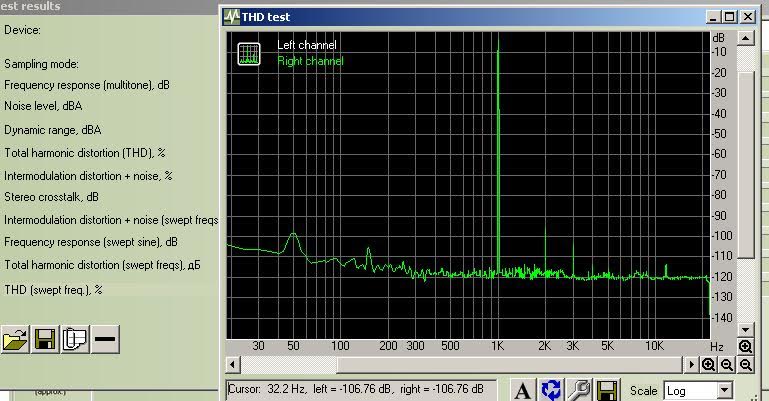The height and width of the screenshot is (401, 769).
Task: Copy results using the pages icon
Action: [x=75, y=339]
